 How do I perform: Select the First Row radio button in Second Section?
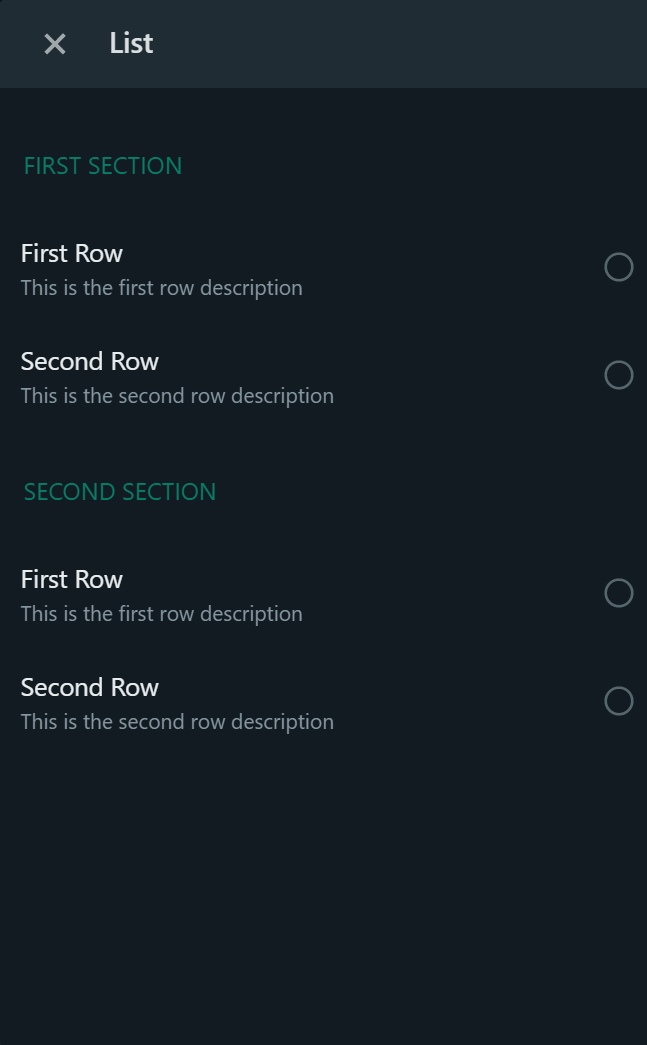pyautogui.click(x=619, y=593)
